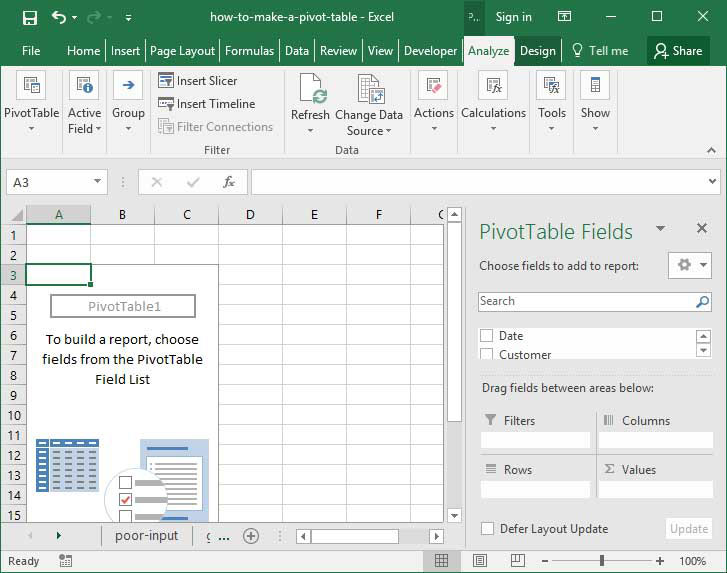727x573 pixels.
Task: Open the Tools ribbon group
Action: point(551,103)
